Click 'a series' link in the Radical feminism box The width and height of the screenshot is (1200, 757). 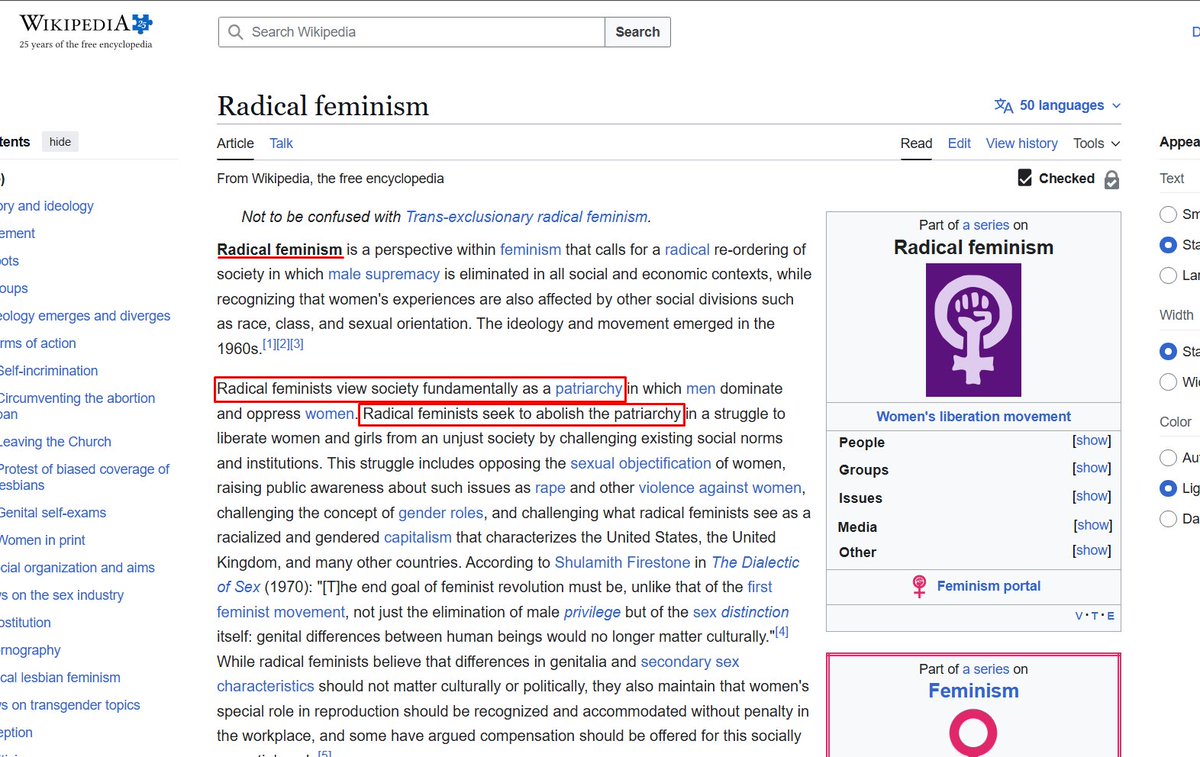pos(985,225)
